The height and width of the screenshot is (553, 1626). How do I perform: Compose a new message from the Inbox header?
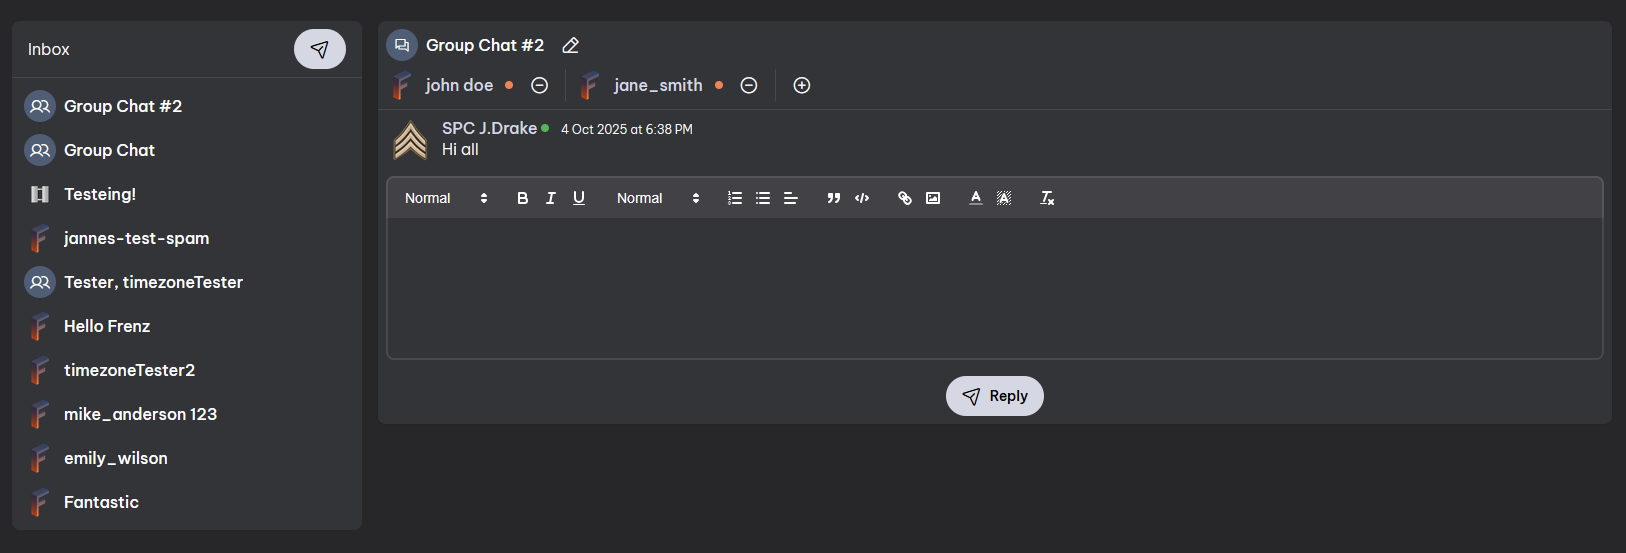319,49
